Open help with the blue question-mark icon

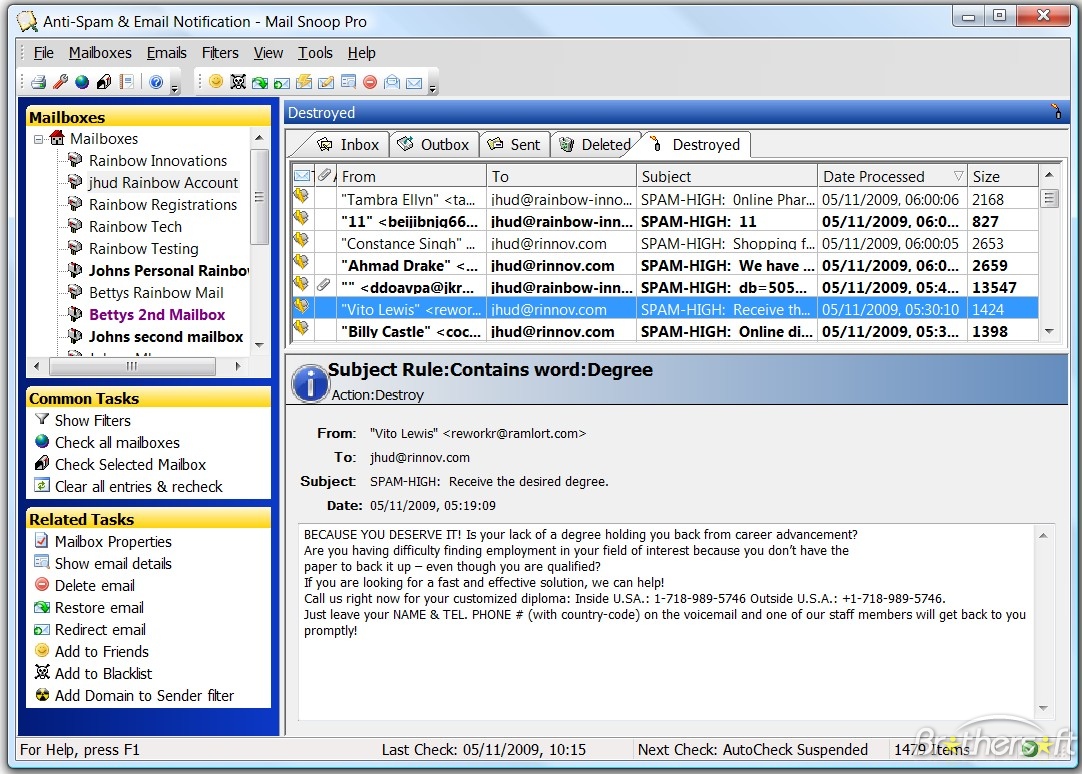[157, 82]
